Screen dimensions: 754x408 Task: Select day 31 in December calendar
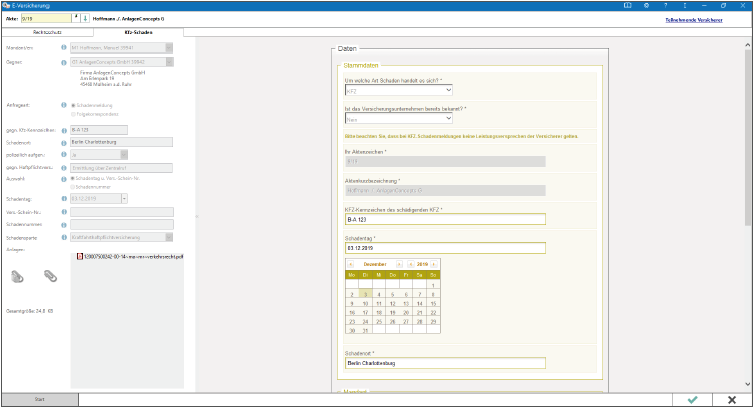pos(365,331)
